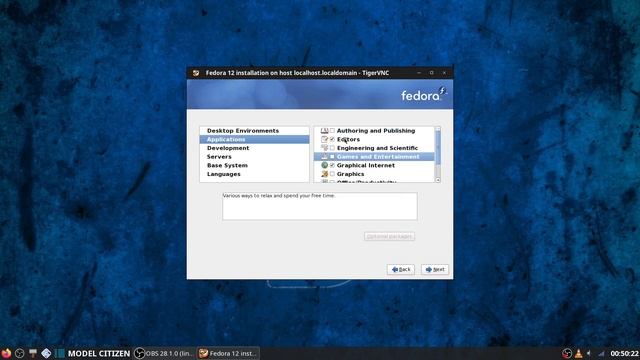This screenshot has width=640, height=360.
Task: Check the Graphics checkbox
Action: [332, 174]
